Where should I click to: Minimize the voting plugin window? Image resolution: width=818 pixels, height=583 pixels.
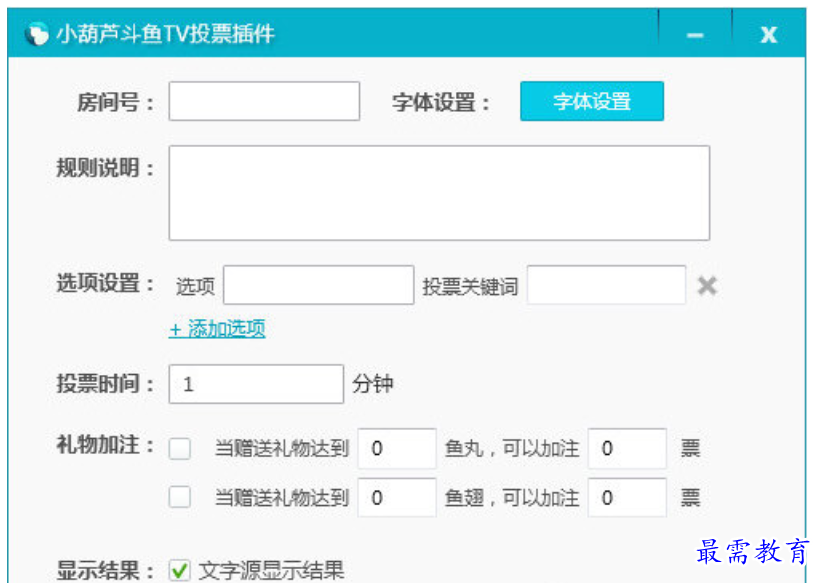[694, 35]
